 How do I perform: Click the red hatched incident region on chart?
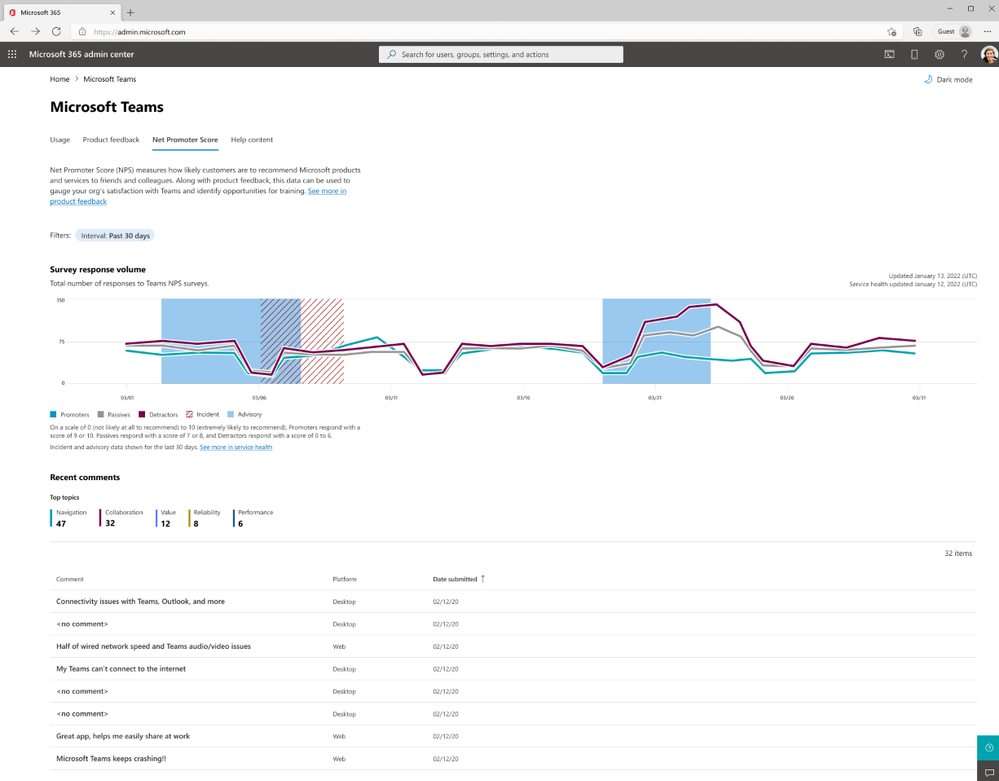pos(302,341)
